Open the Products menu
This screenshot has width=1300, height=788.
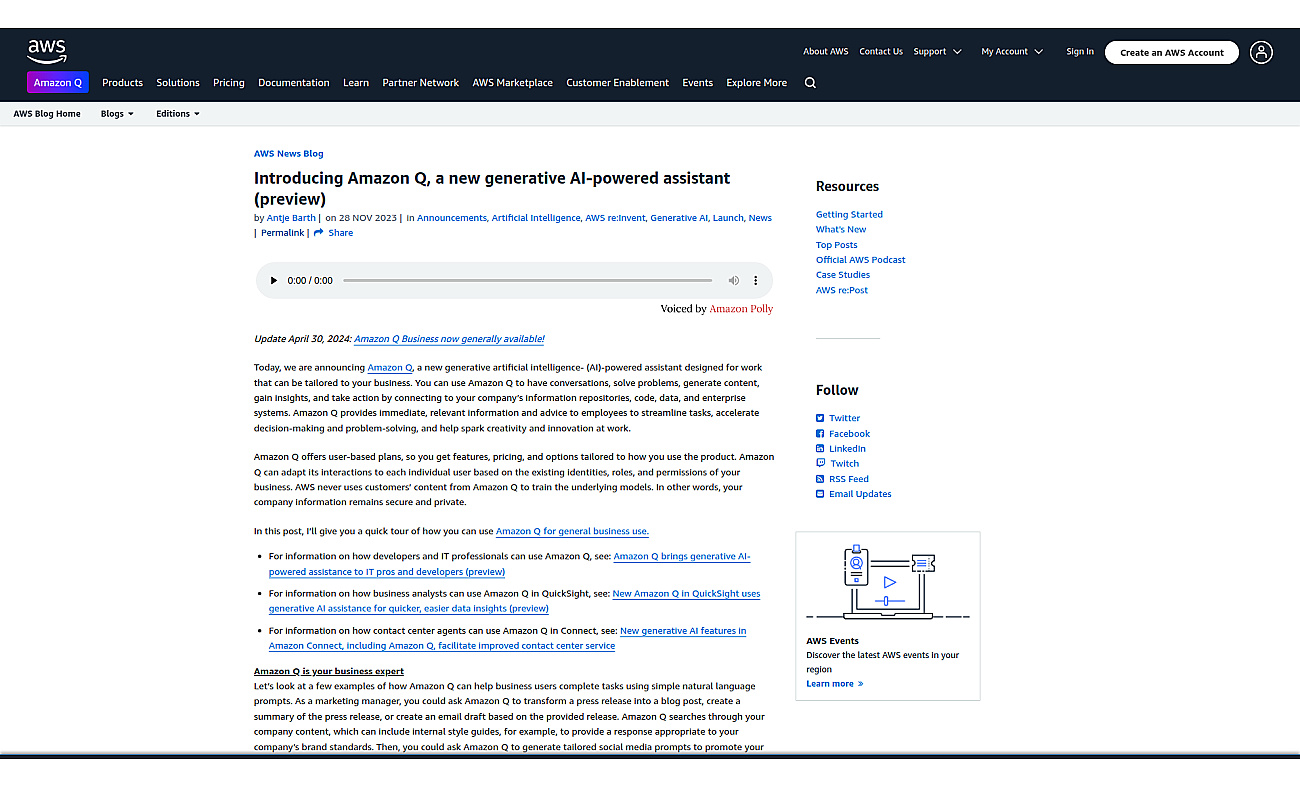[122, 83]
